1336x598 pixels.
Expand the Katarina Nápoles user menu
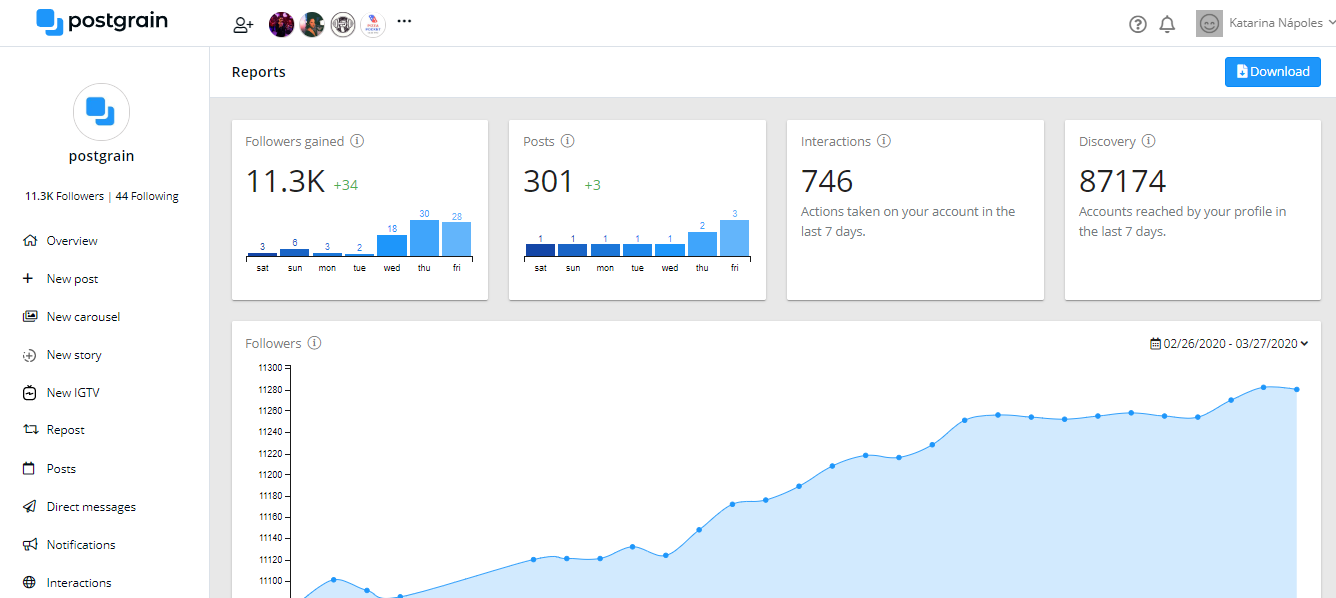click(1265, 23)
